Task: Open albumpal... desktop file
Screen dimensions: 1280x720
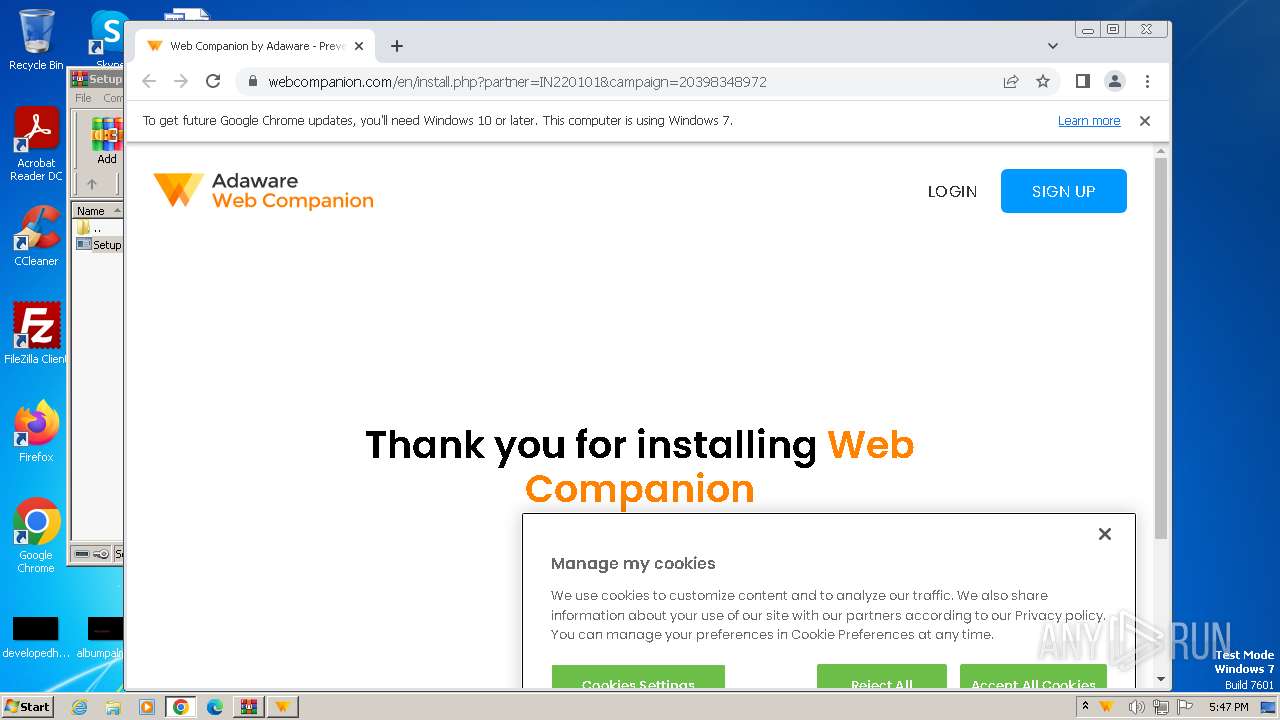Action: point(100,638)
